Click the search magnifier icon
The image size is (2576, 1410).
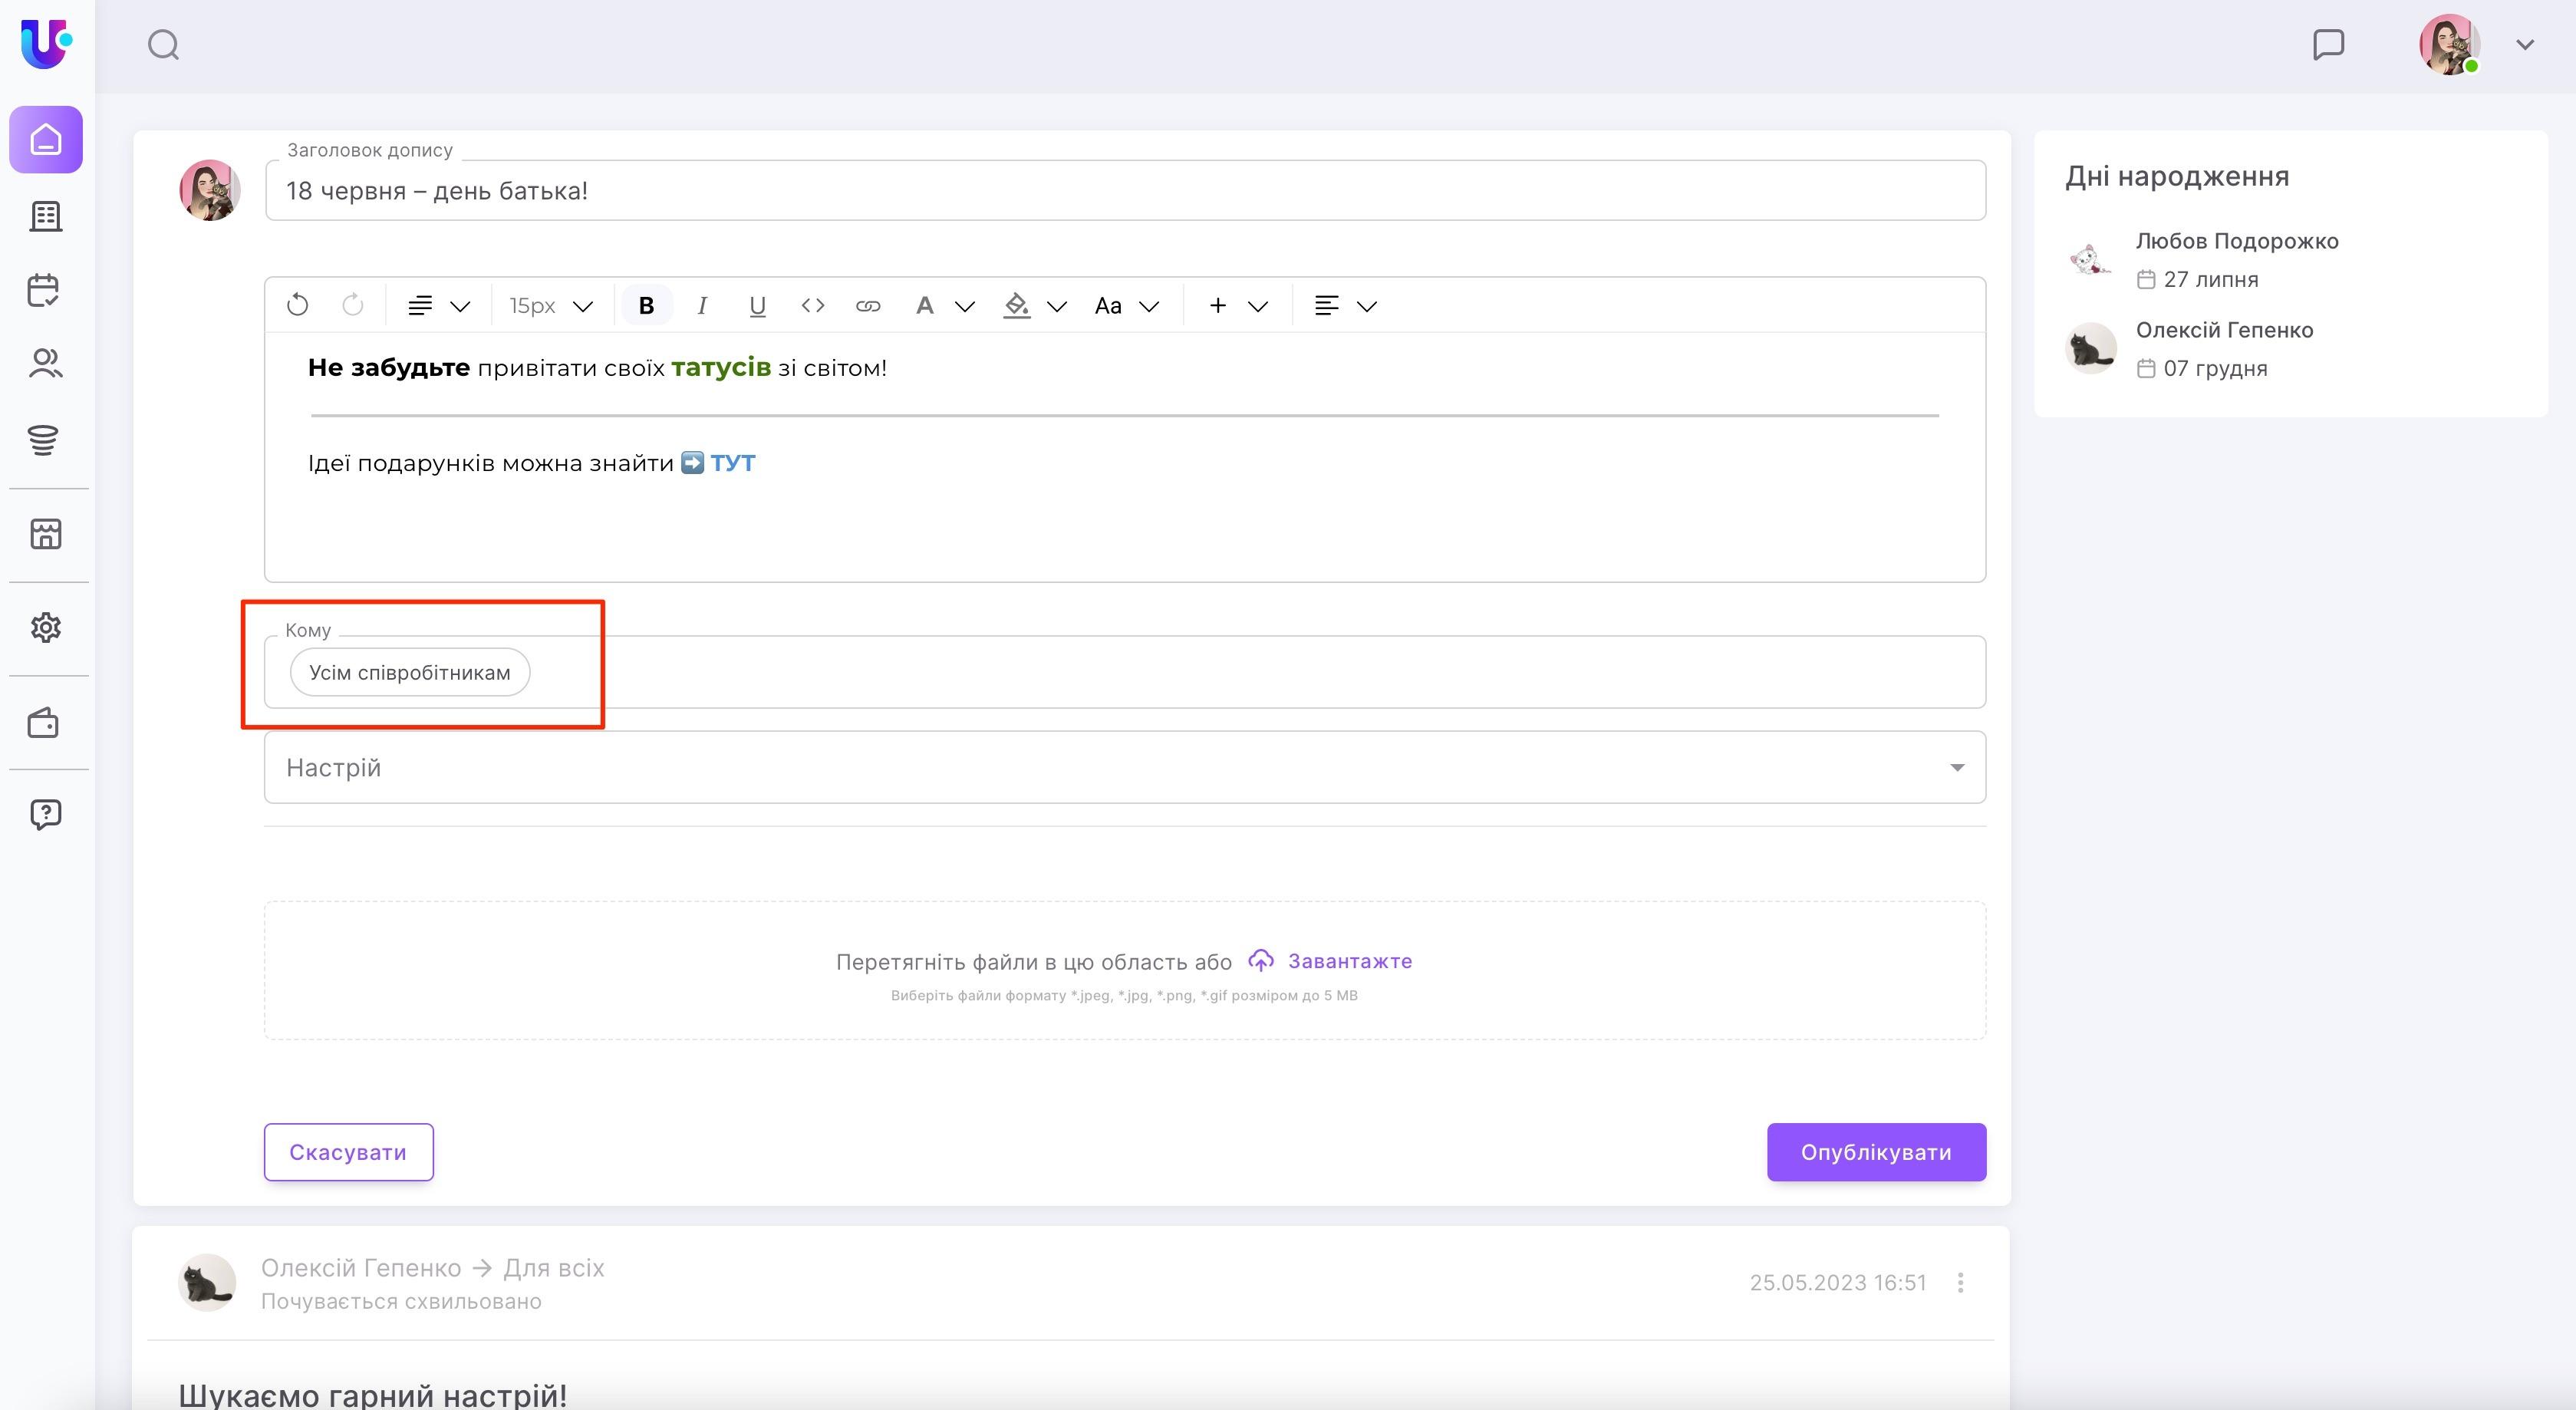pyautogui.click(x=163, y=45)
